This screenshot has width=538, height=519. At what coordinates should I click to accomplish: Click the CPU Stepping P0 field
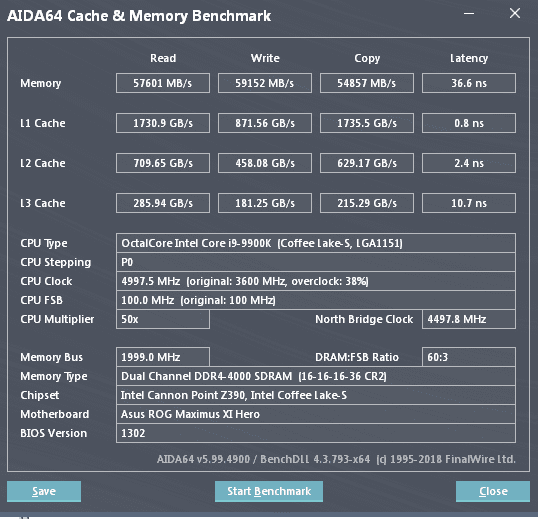(x=316, y=262)
